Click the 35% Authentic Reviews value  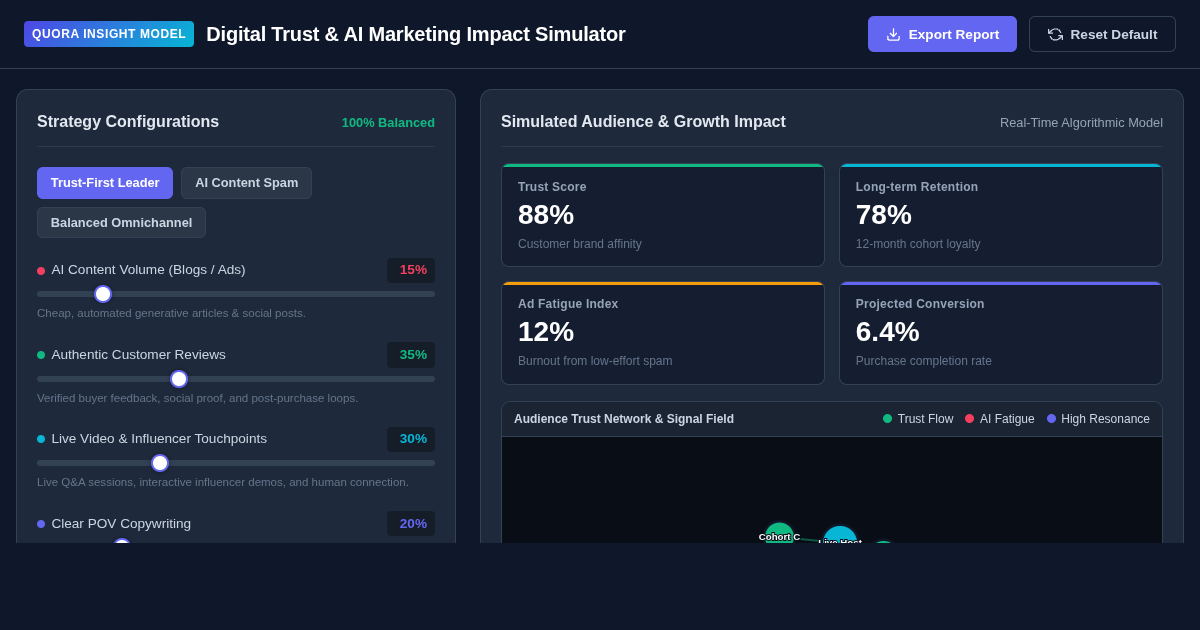pos(411,355)
